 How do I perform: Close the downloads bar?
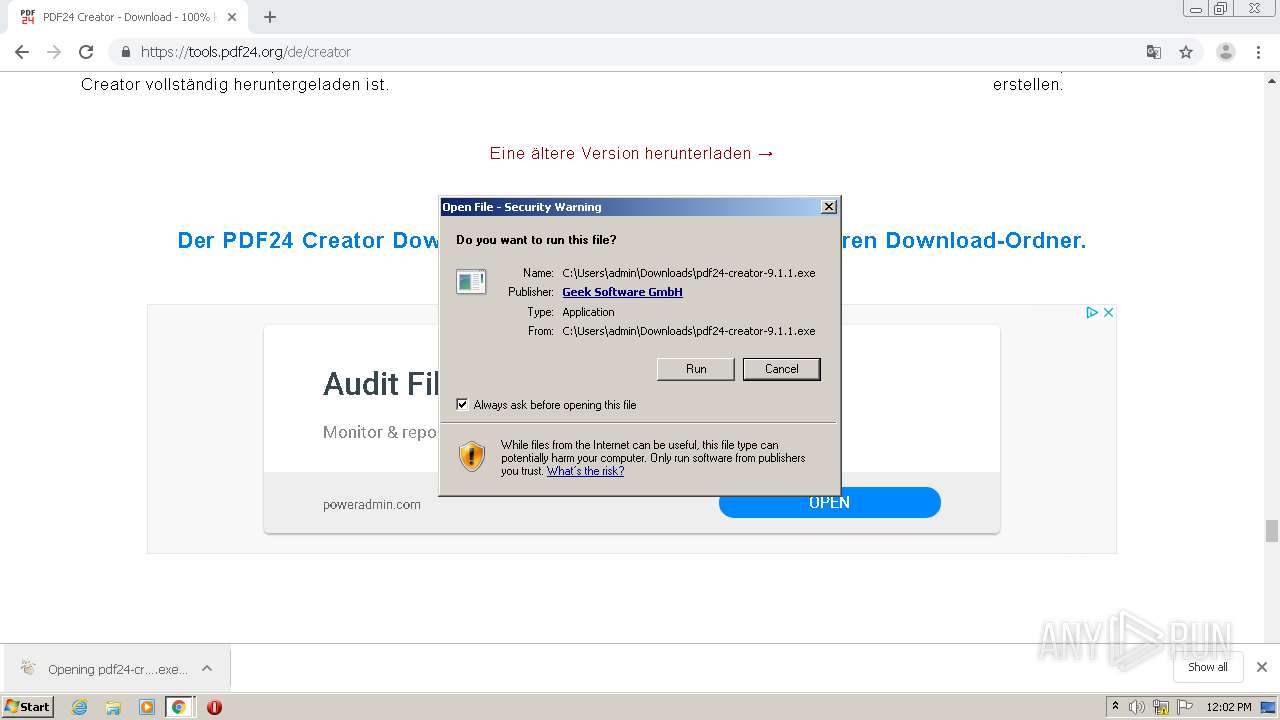[1262, 667]
